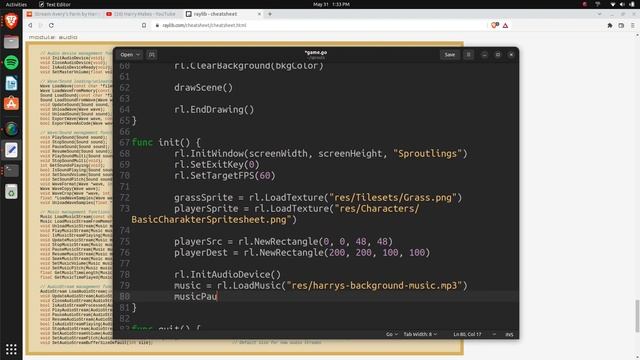Click the rl.SetTargetFPS(60) line
The image size is (640, 360).
(x=224, y=176)
